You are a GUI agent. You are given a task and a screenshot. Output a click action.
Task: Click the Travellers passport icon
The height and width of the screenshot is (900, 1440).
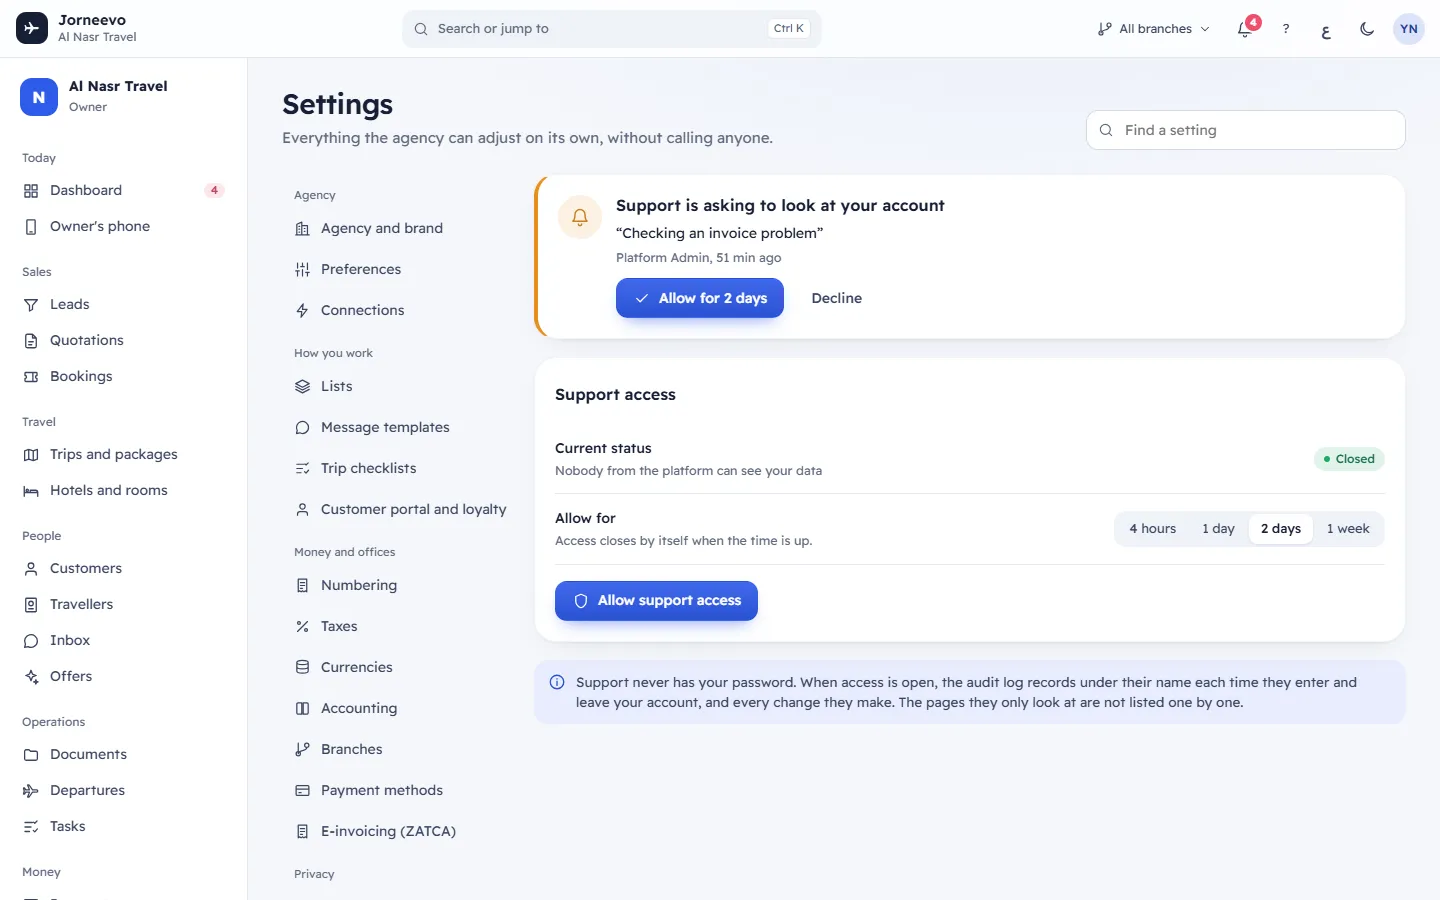coord(31,605)
